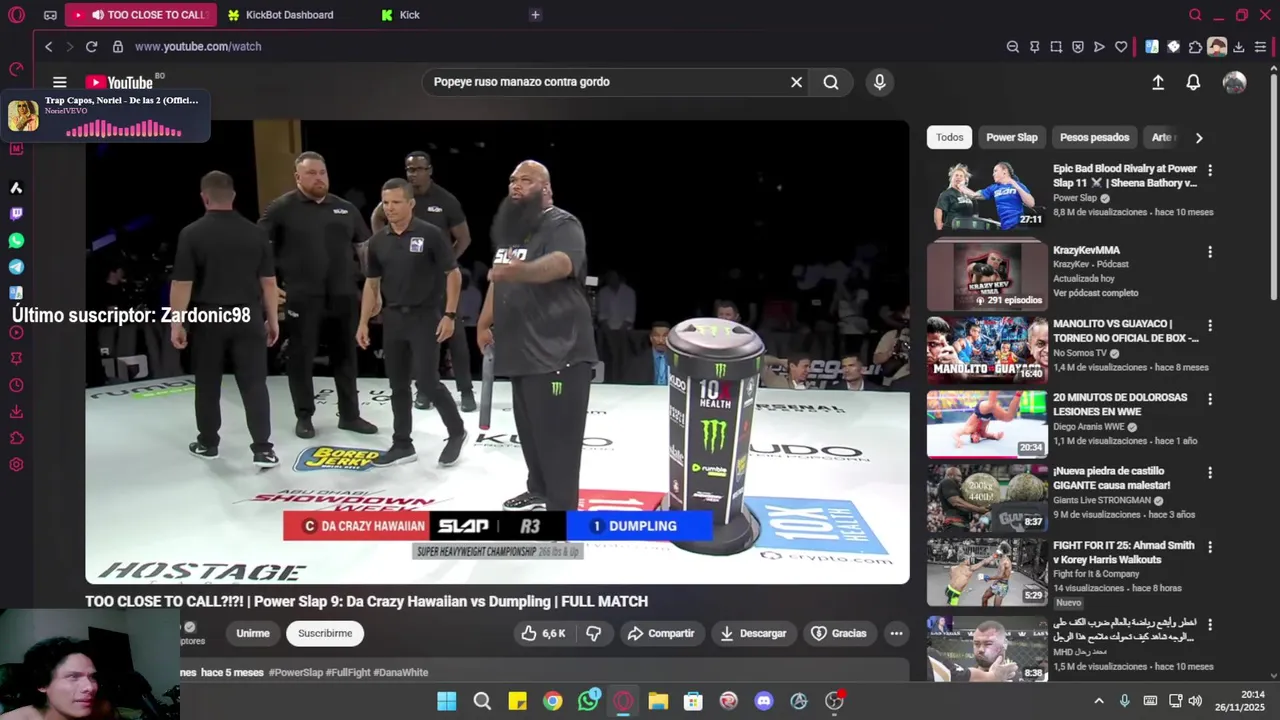The height and width of the screenshot is (720, 1280).
Task: Mute the TOO CLOSE TO CALL tab audio
Action: click(x=97, y=15)
